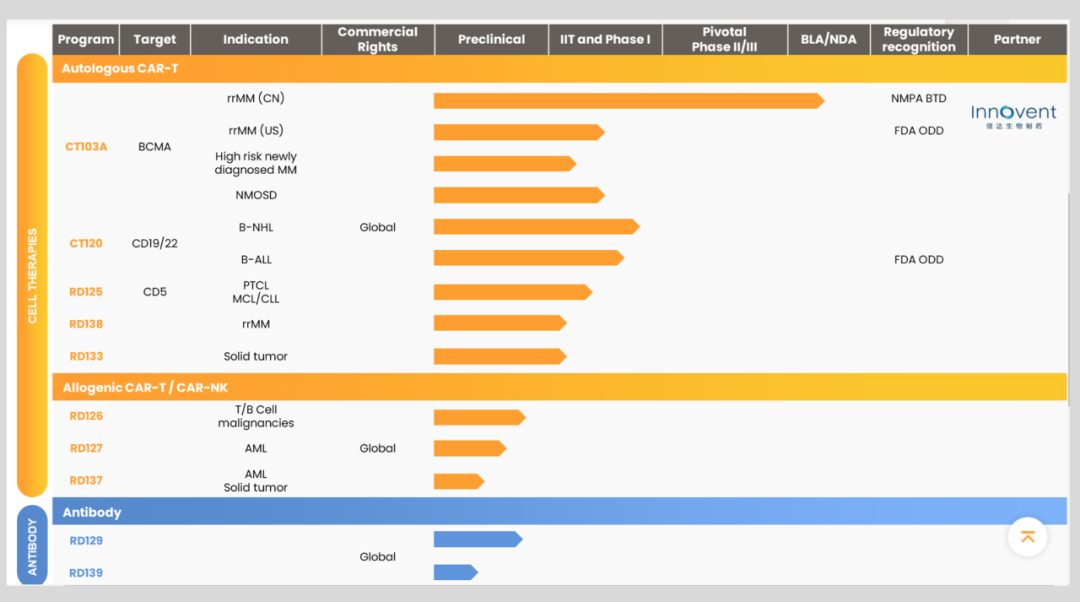1080x602 pixels.
Task: Click the RD139 blue progress bar
Action: pos(454,573)
